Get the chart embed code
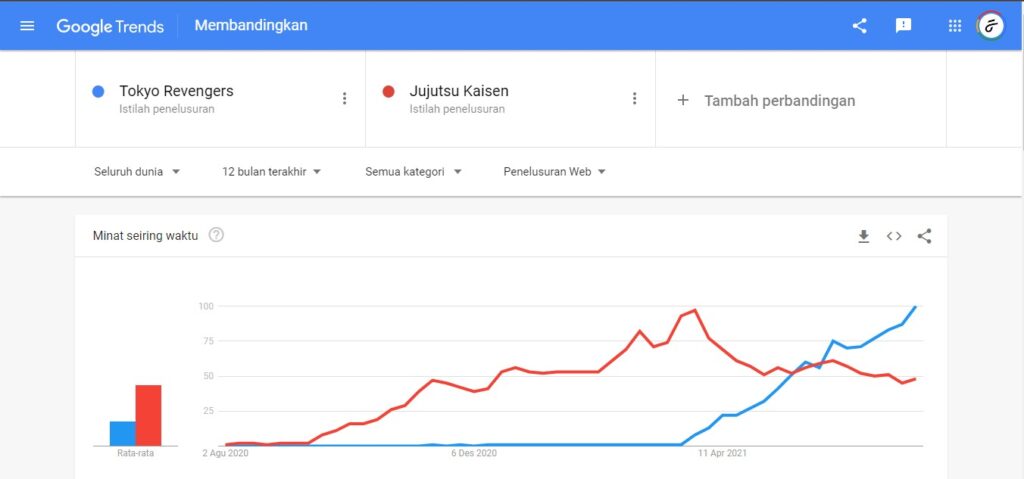1024x479 pixels. [x=894, y=236]
